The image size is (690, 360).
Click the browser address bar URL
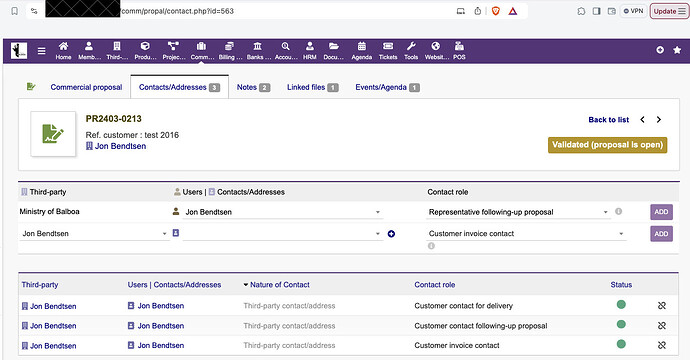tap(177, 11)
